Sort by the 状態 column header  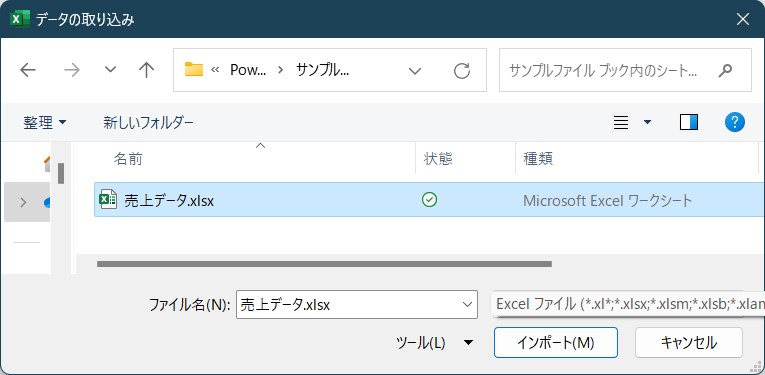(x=465, y=158)
